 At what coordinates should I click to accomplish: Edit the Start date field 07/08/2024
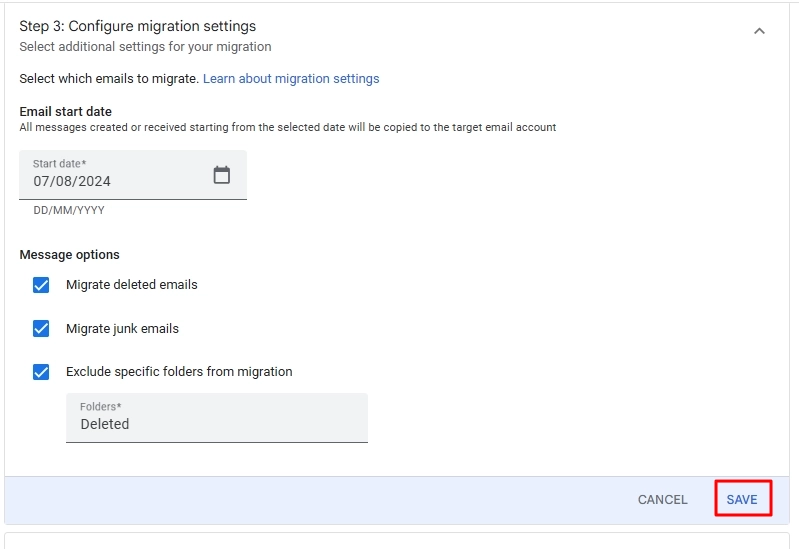[133, 175]
